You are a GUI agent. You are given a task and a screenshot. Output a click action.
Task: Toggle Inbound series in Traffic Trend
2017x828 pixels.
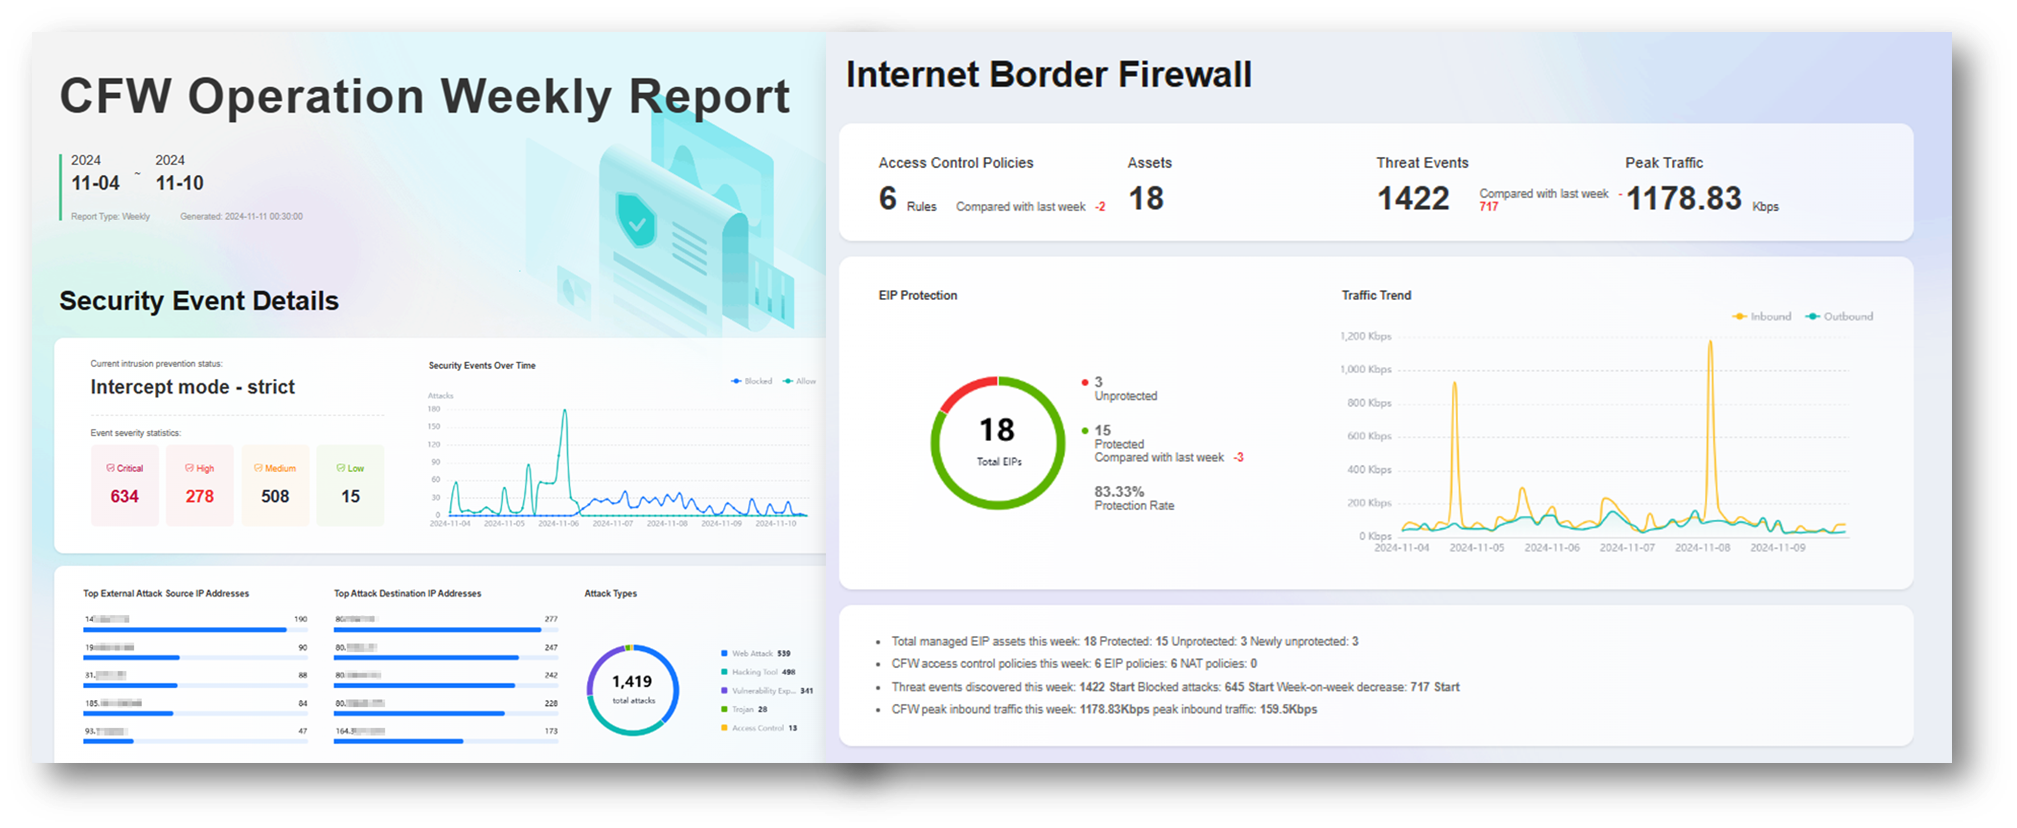tap(1762, 317)
